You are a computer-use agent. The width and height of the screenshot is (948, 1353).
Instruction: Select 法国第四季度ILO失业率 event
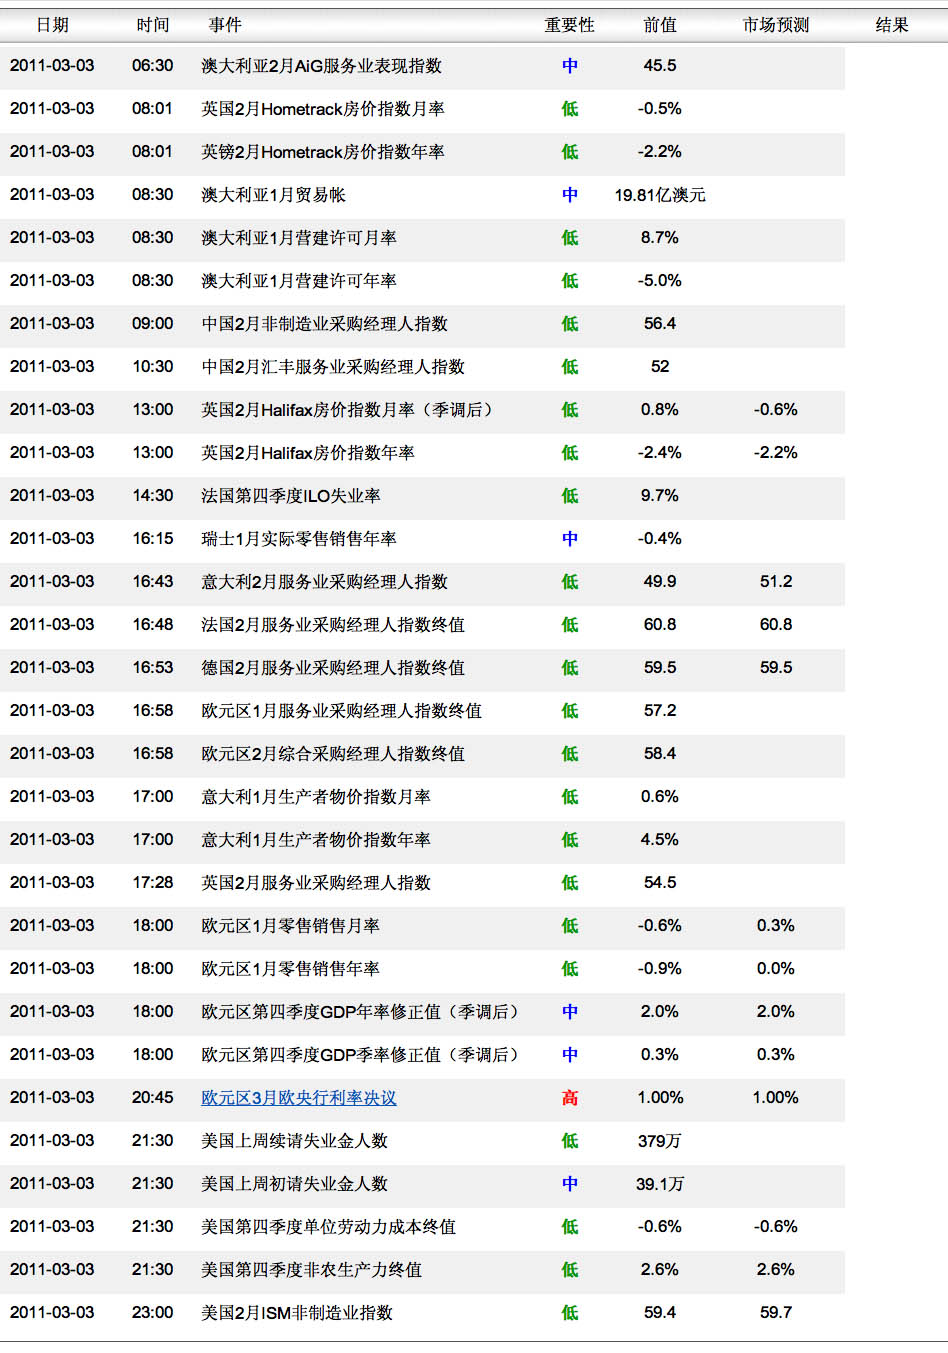[x=291, y=496]
